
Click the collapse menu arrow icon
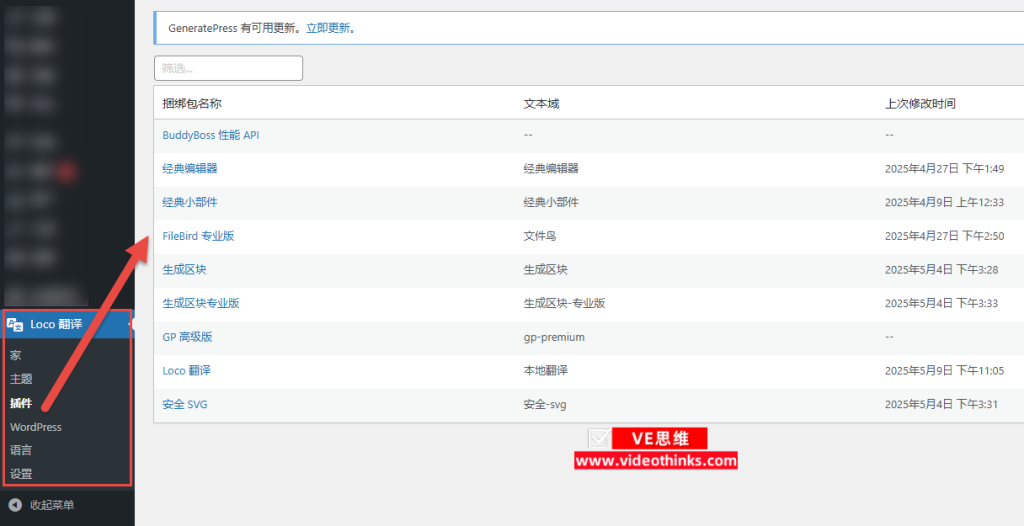(15, 505)
